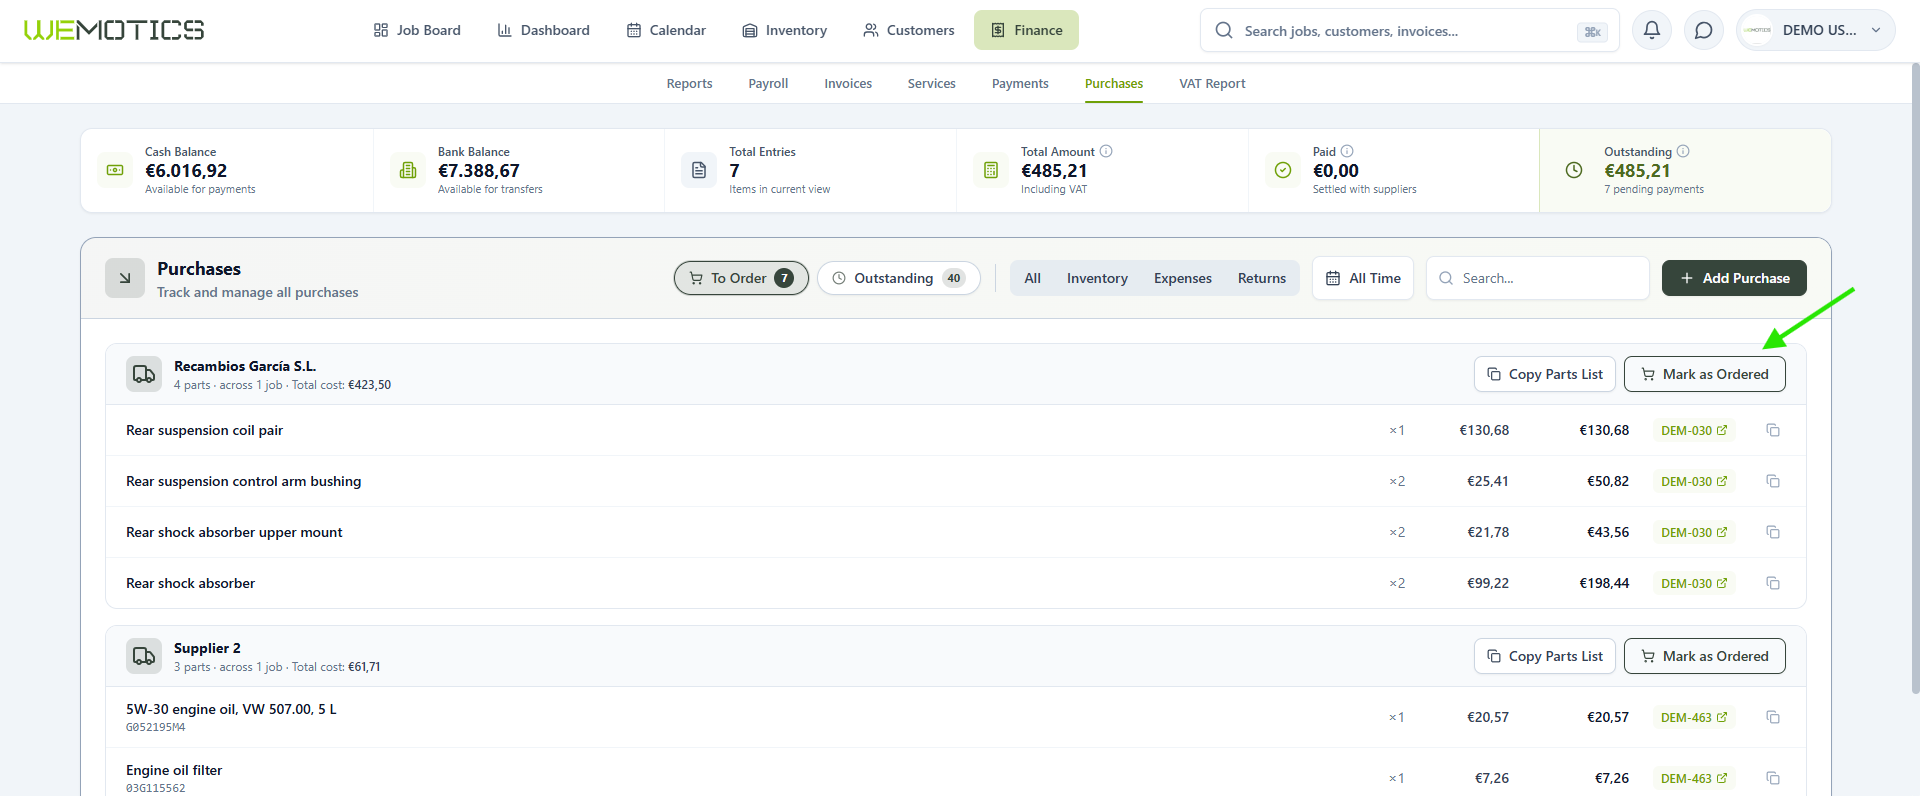This screenshot has width=1920, height=796.
Task: Mark Recambios García S.L. as Ordered
Action: (1705, 374)
